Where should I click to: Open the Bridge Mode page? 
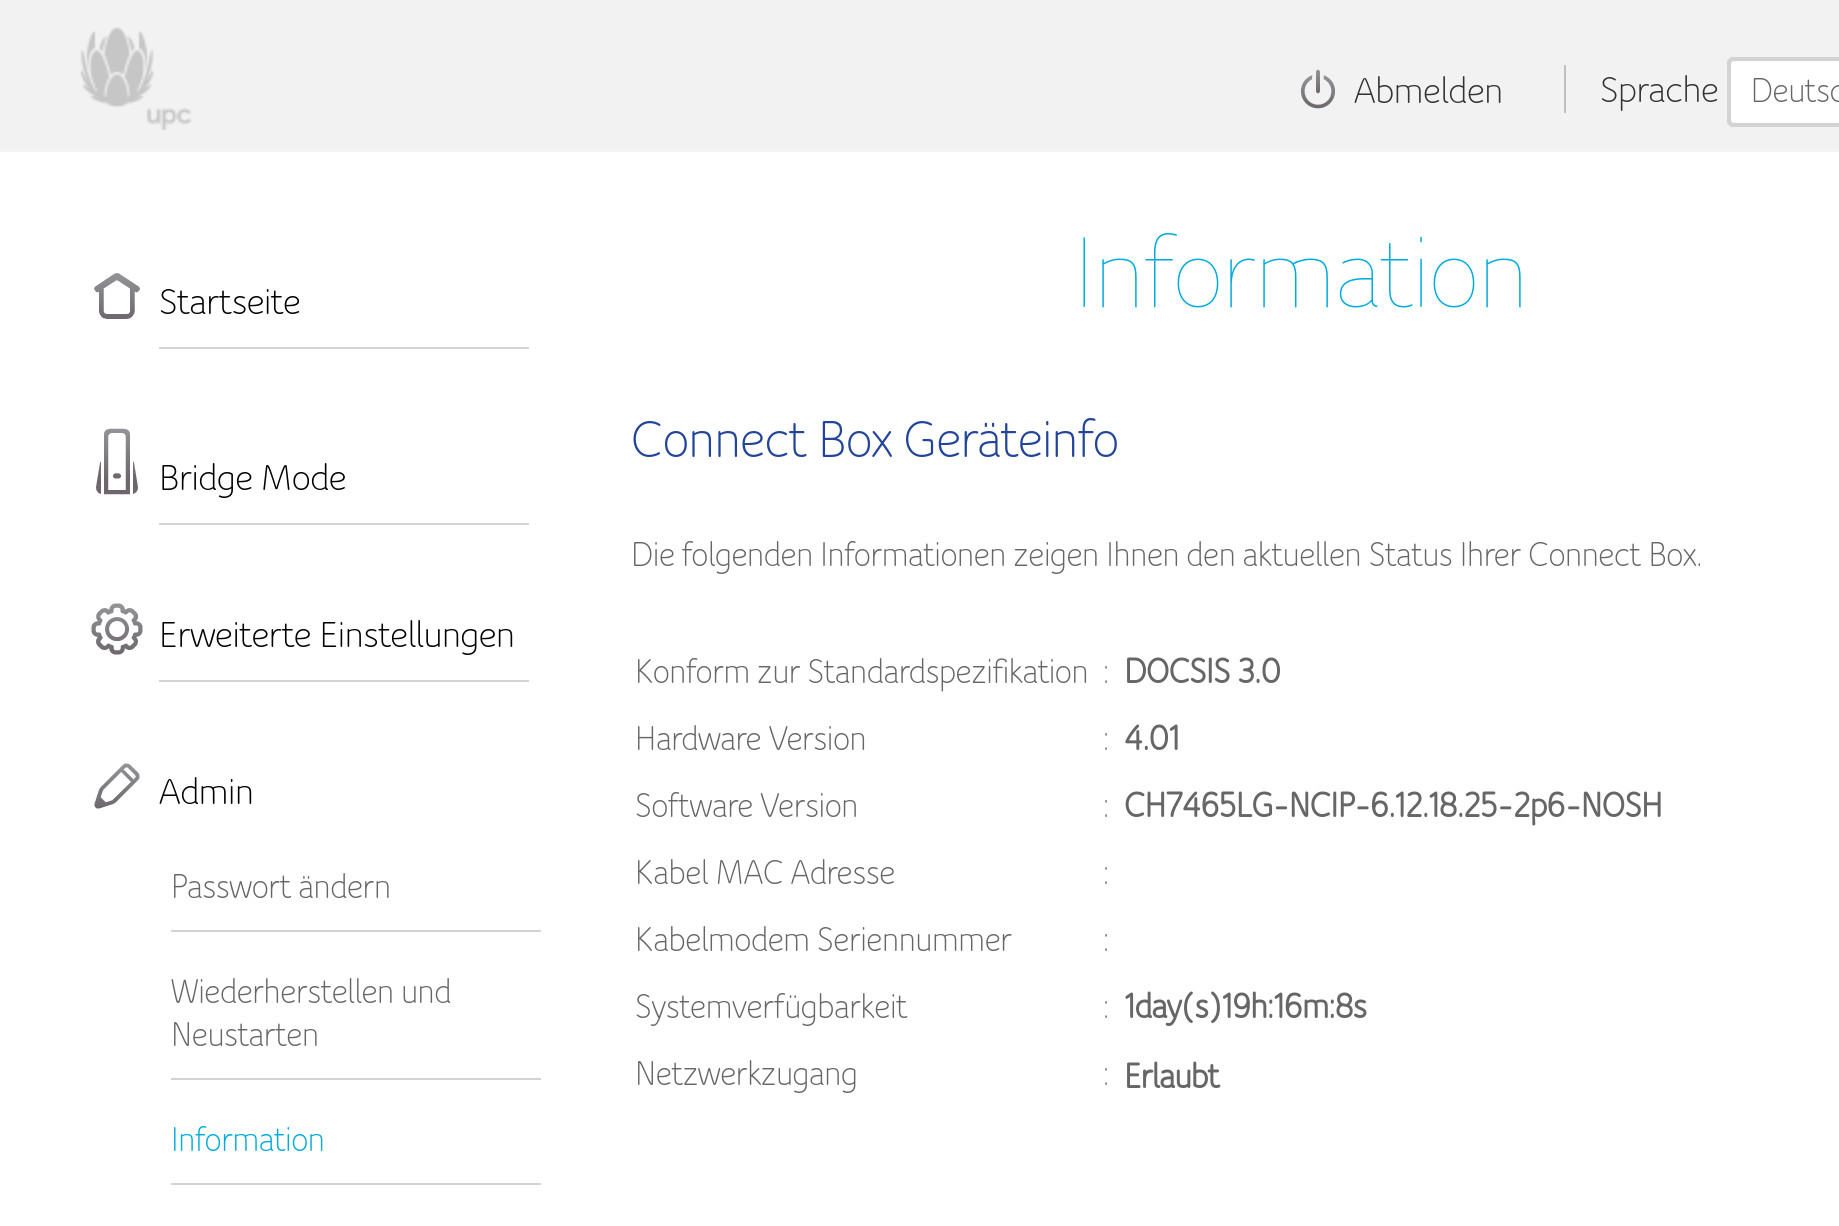pyautogui.click(x=252, y=478)
